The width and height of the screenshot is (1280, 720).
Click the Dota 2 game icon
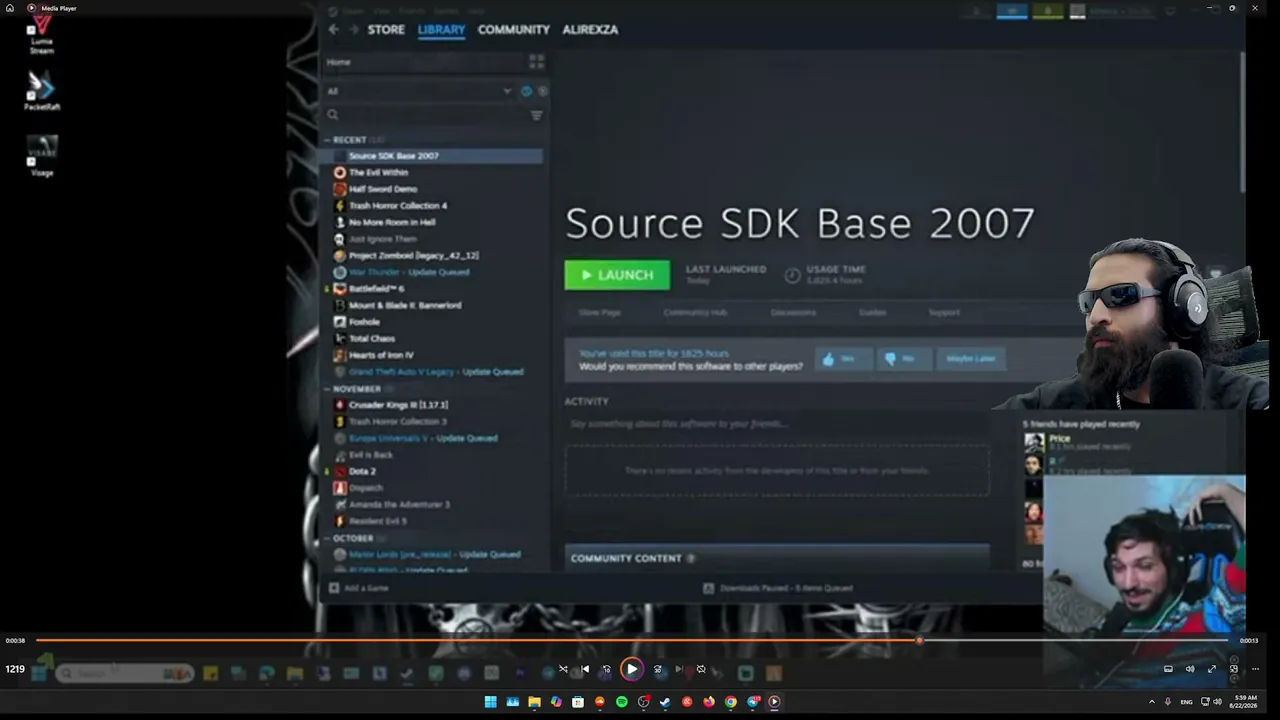340,471
